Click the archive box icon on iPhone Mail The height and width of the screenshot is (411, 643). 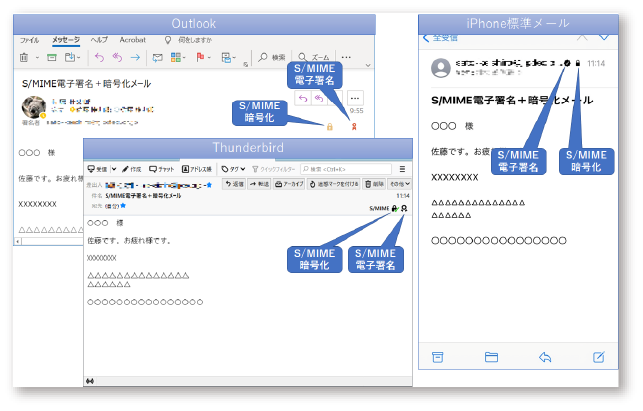(438, 357)
